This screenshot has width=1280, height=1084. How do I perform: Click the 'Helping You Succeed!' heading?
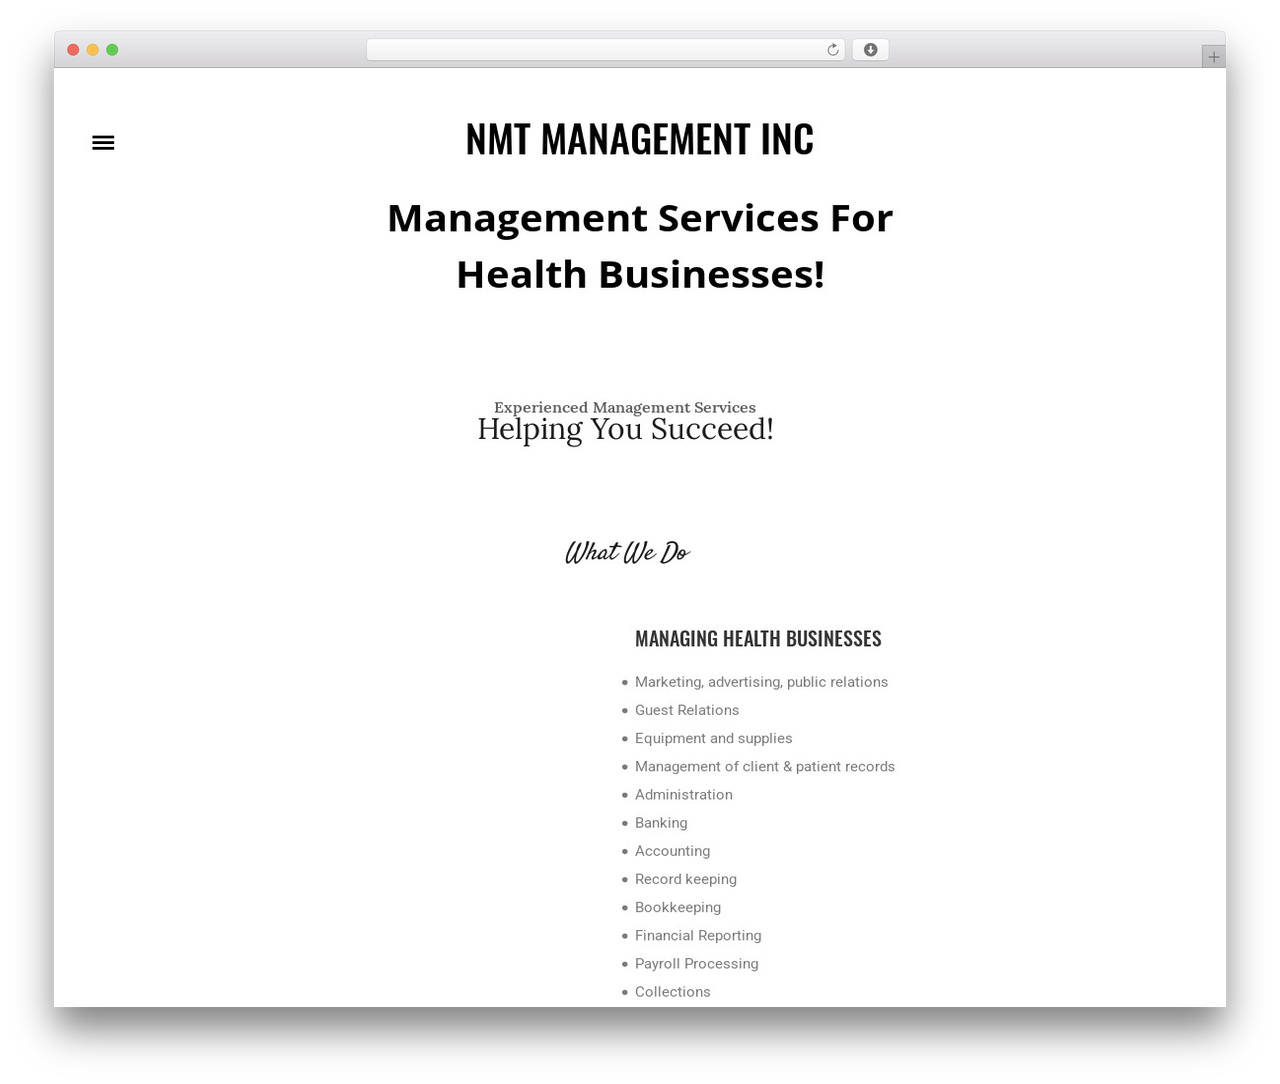pos(625,429)
